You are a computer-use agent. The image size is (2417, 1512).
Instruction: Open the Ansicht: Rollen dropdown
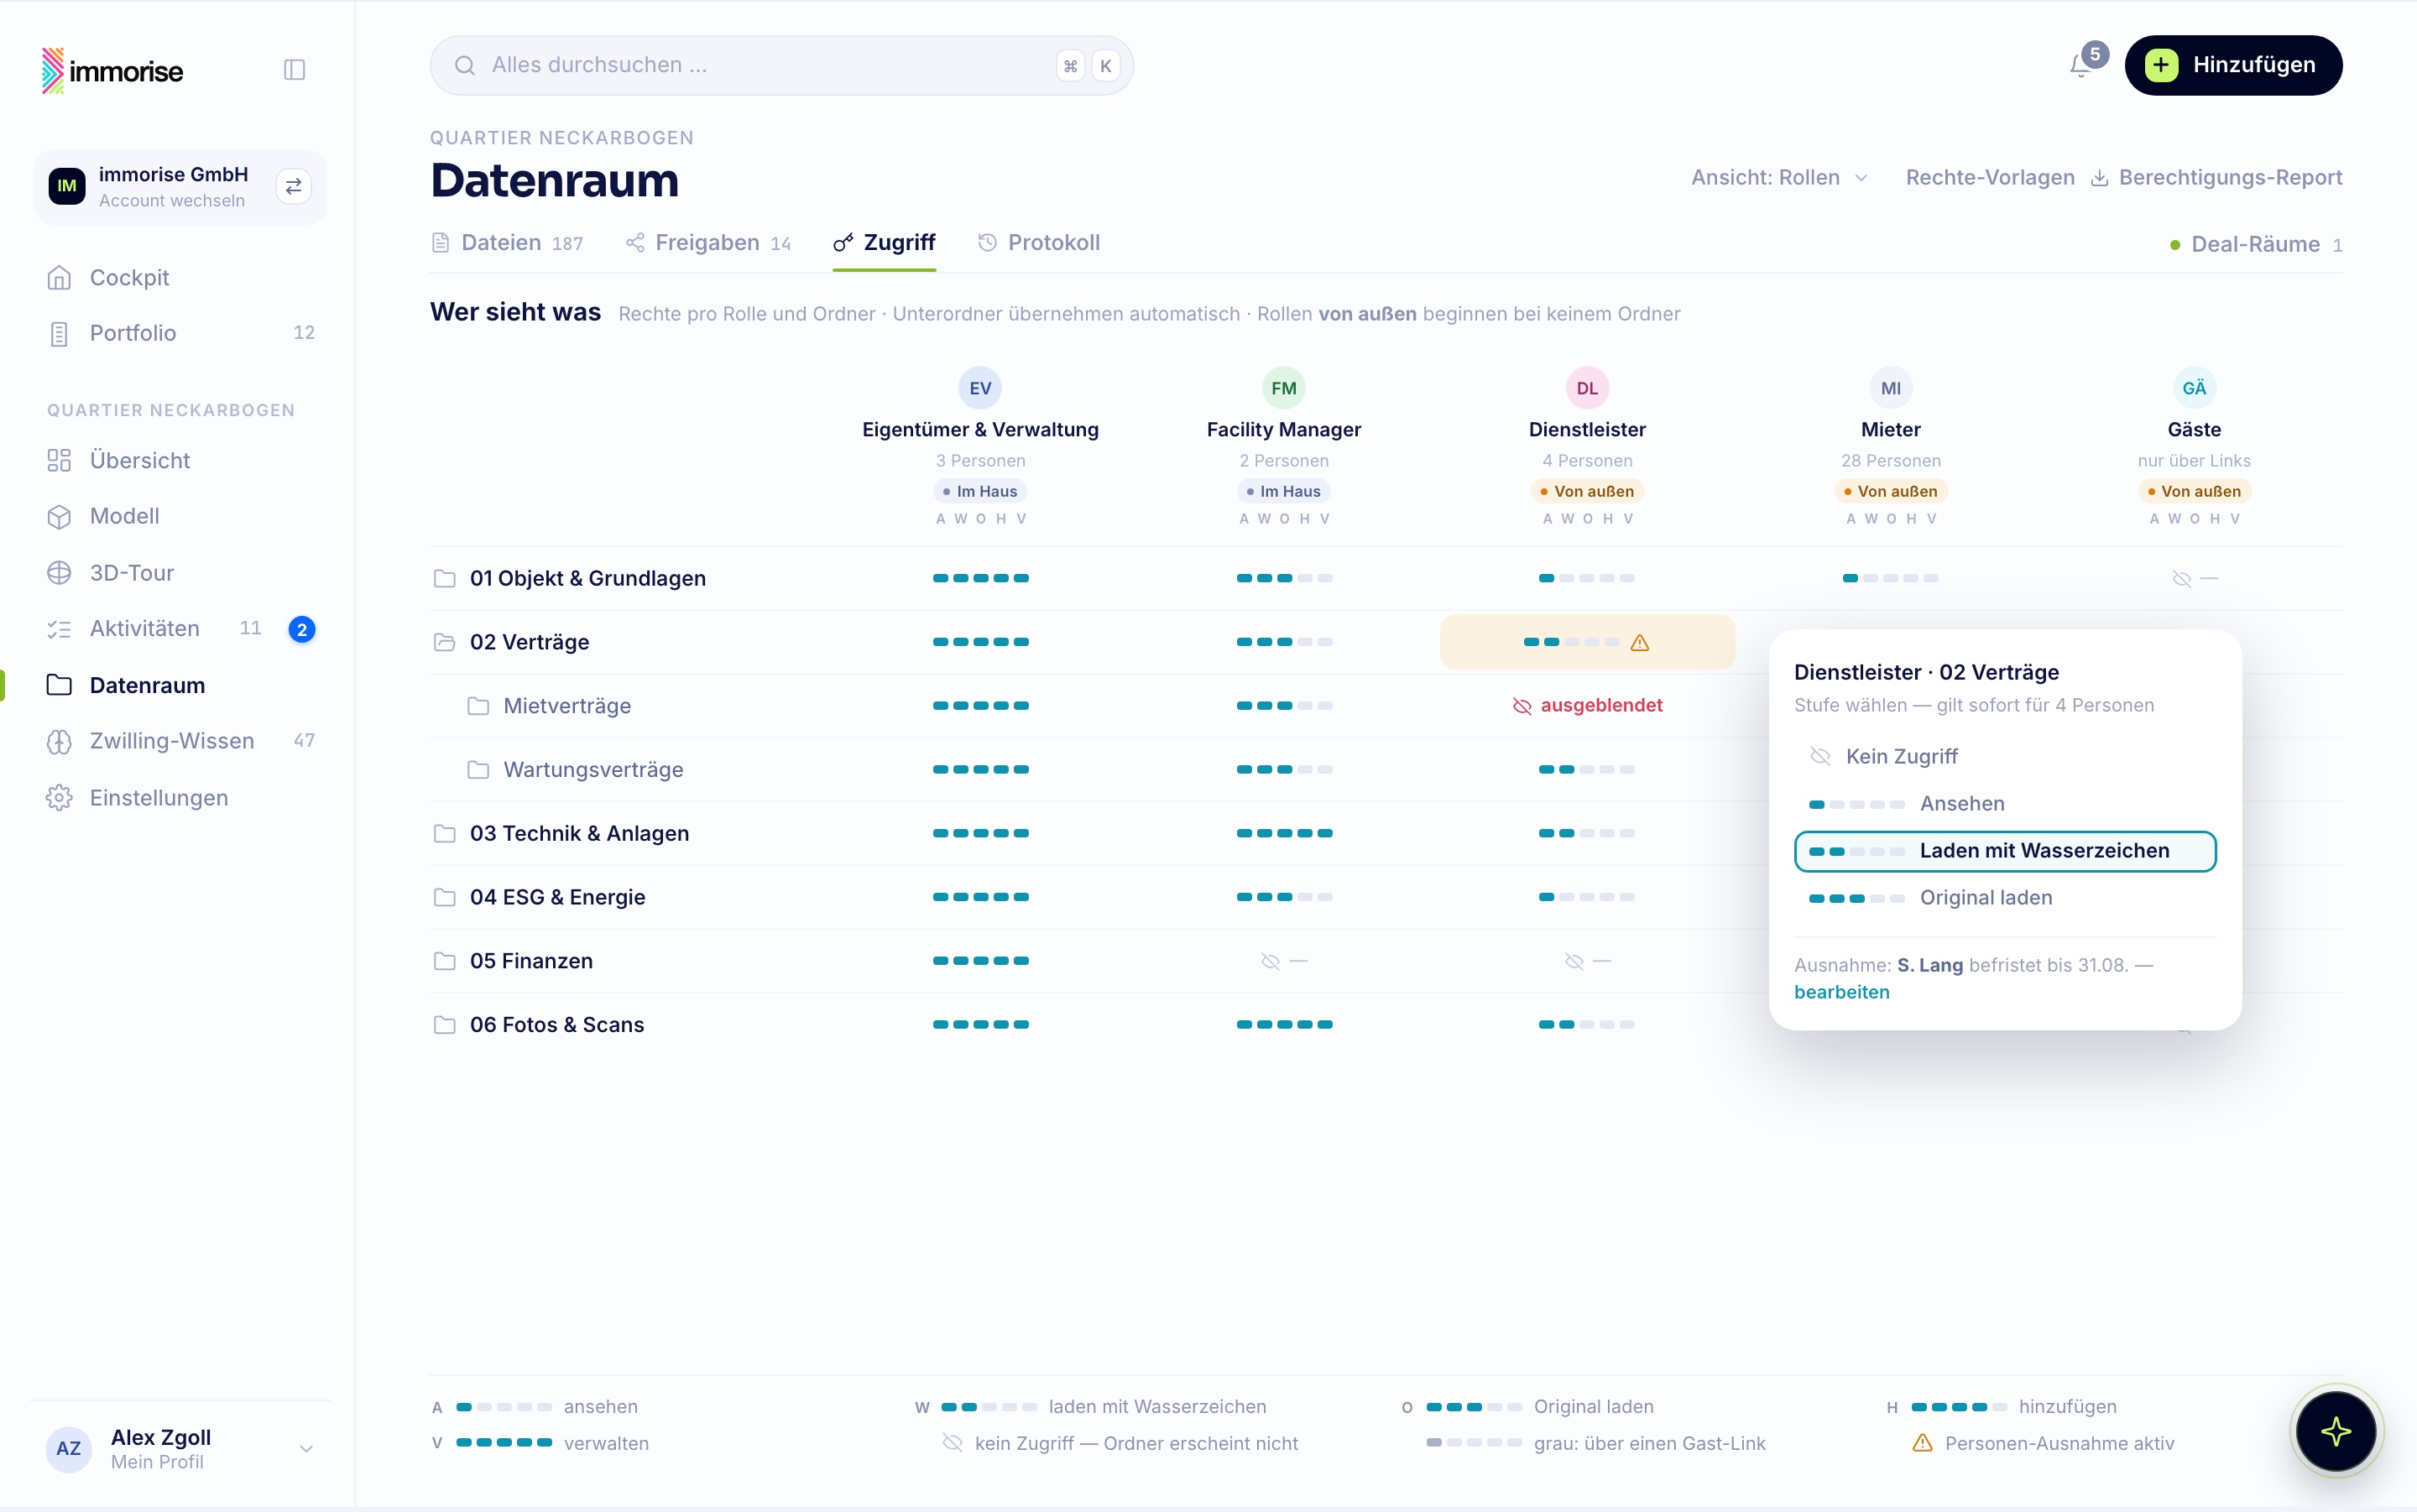pos(1779,178)
